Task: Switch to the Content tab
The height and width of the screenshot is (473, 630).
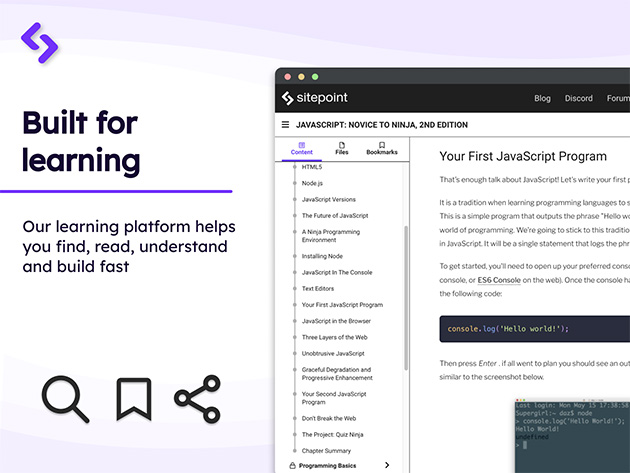Action: [302, 149]
